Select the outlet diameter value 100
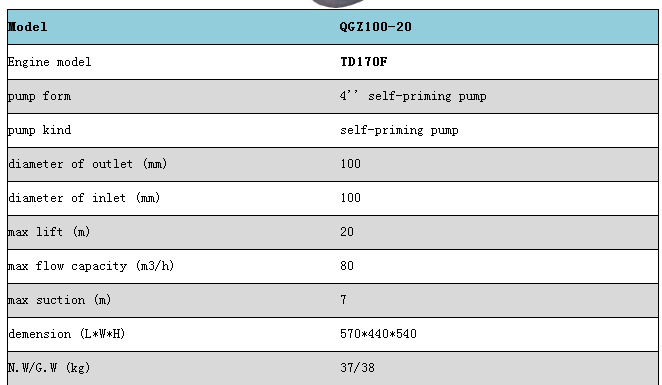This screenshot has height=385, width=662. [350, 164]
